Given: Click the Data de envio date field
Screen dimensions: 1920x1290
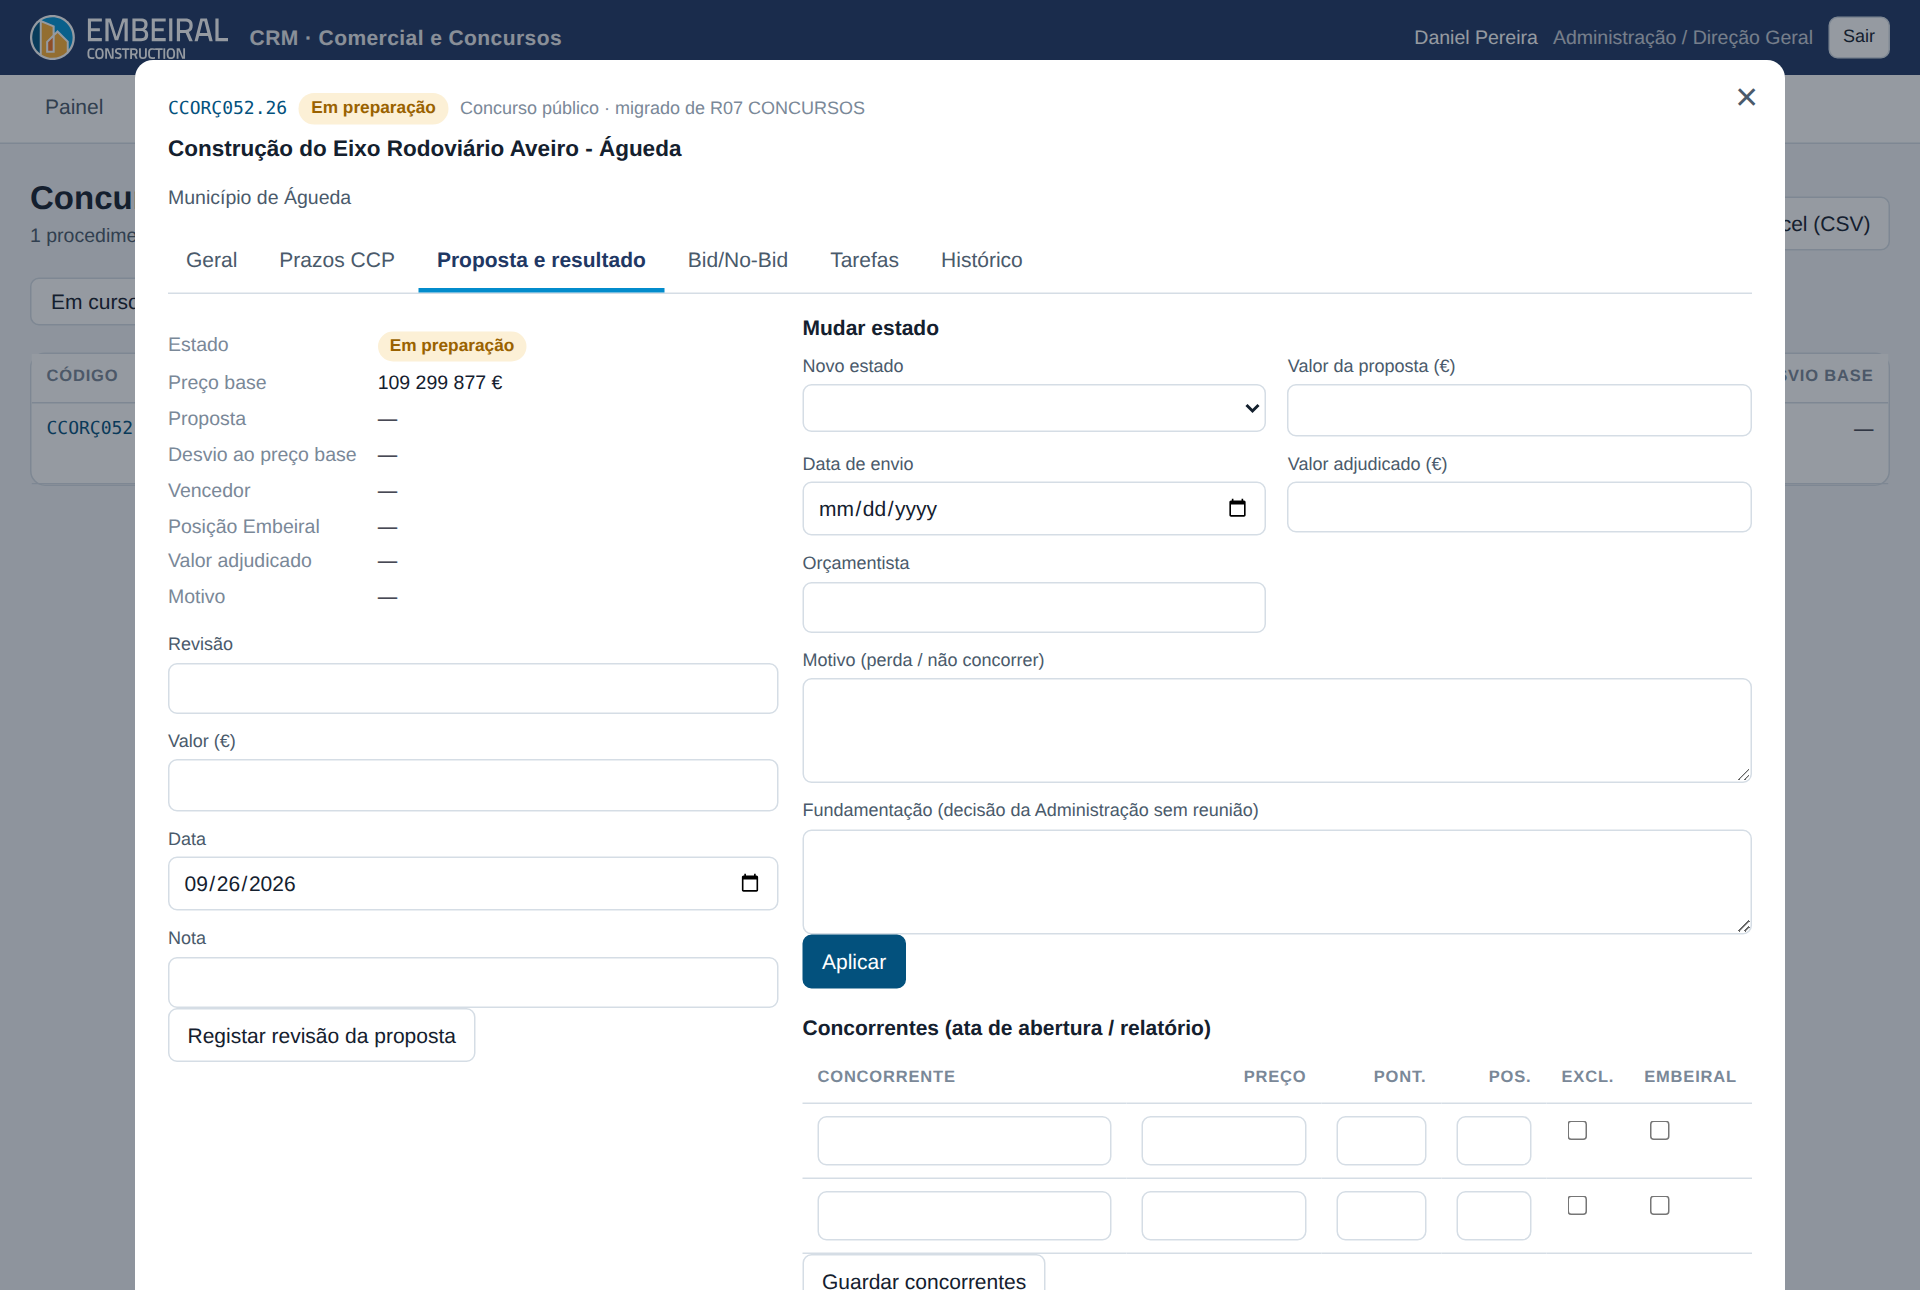Looking at the screenshot, I should tap(1033, 508).
